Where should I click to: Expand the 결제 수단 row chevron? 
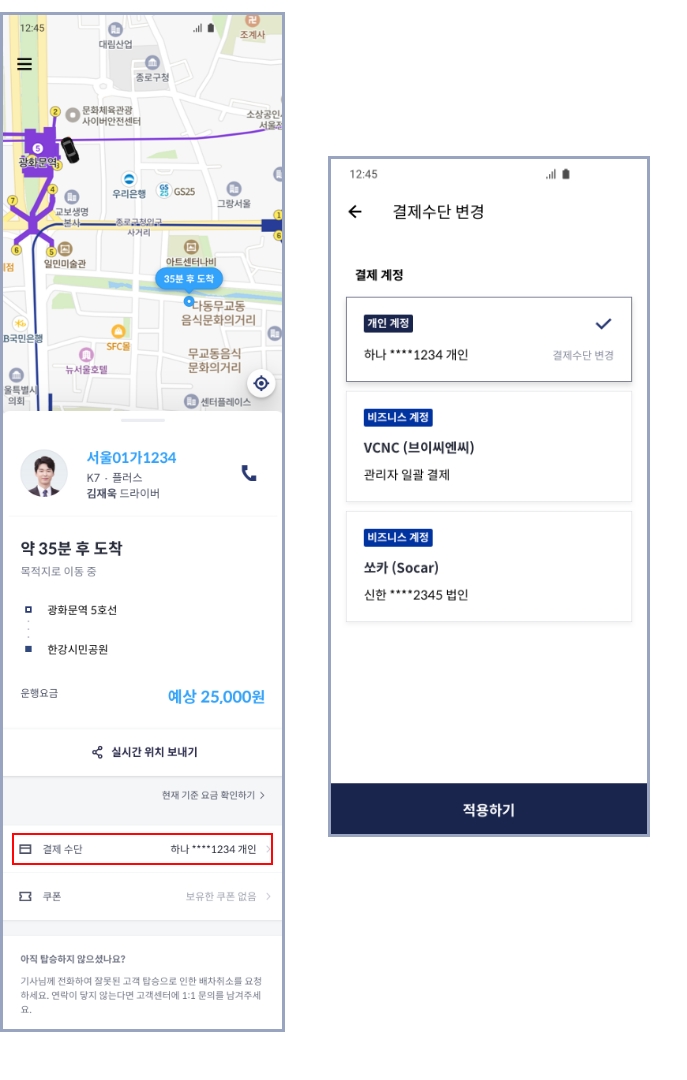coord(268,849)
